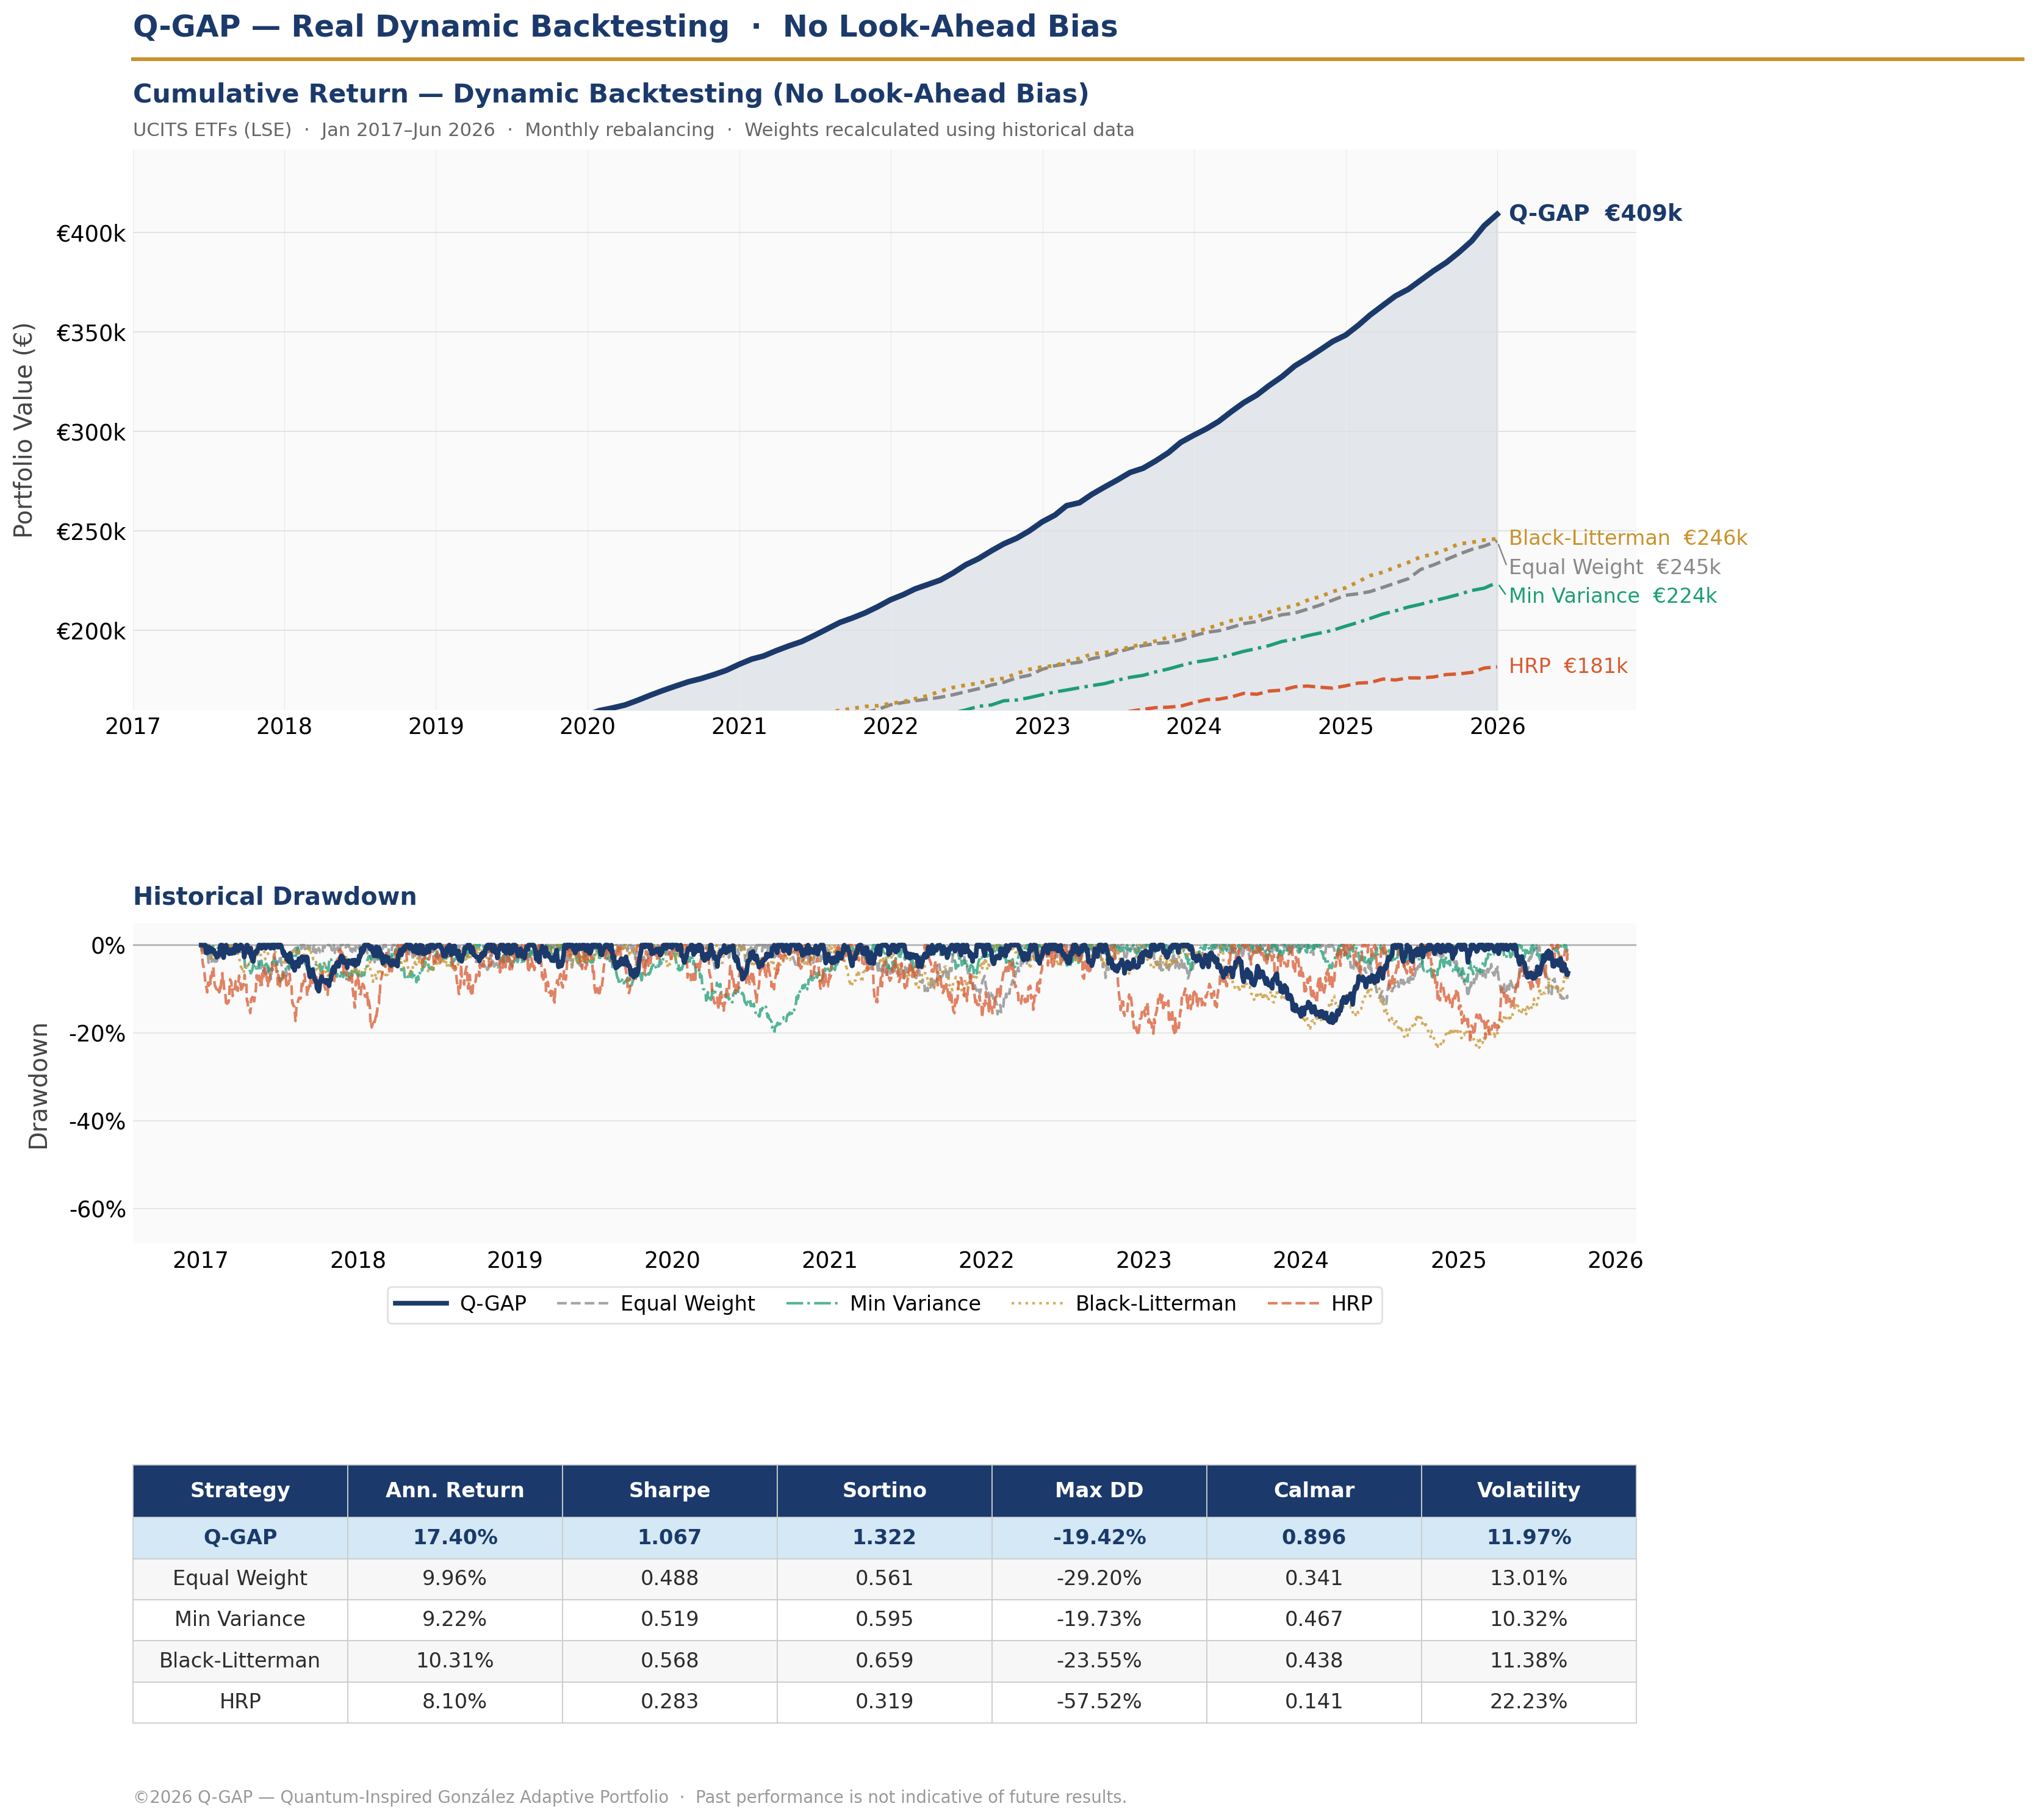Click the Equal Weight table row name
This screenshot has height=1820, width=2036.
pyautogui.click(x=240, y=1578)
